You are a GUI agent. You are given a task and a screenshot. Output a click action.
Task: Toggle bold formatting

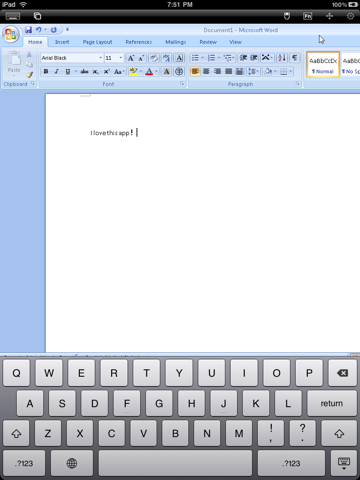pyautogui.click(x=46, y=71)
